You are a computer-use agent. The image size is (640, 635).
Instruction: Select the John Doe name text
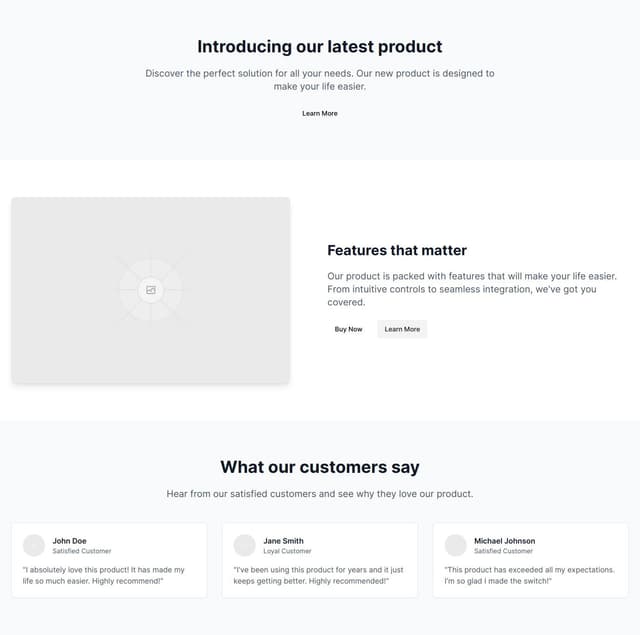(x=69, y=541)
